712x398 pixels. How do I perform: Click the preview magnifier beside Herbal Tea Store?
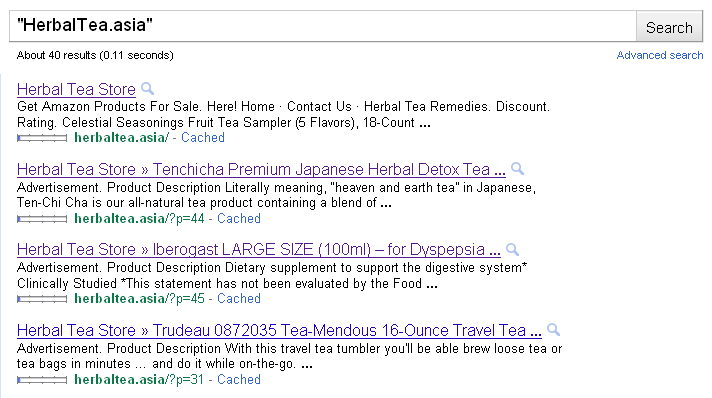[148, 88]
